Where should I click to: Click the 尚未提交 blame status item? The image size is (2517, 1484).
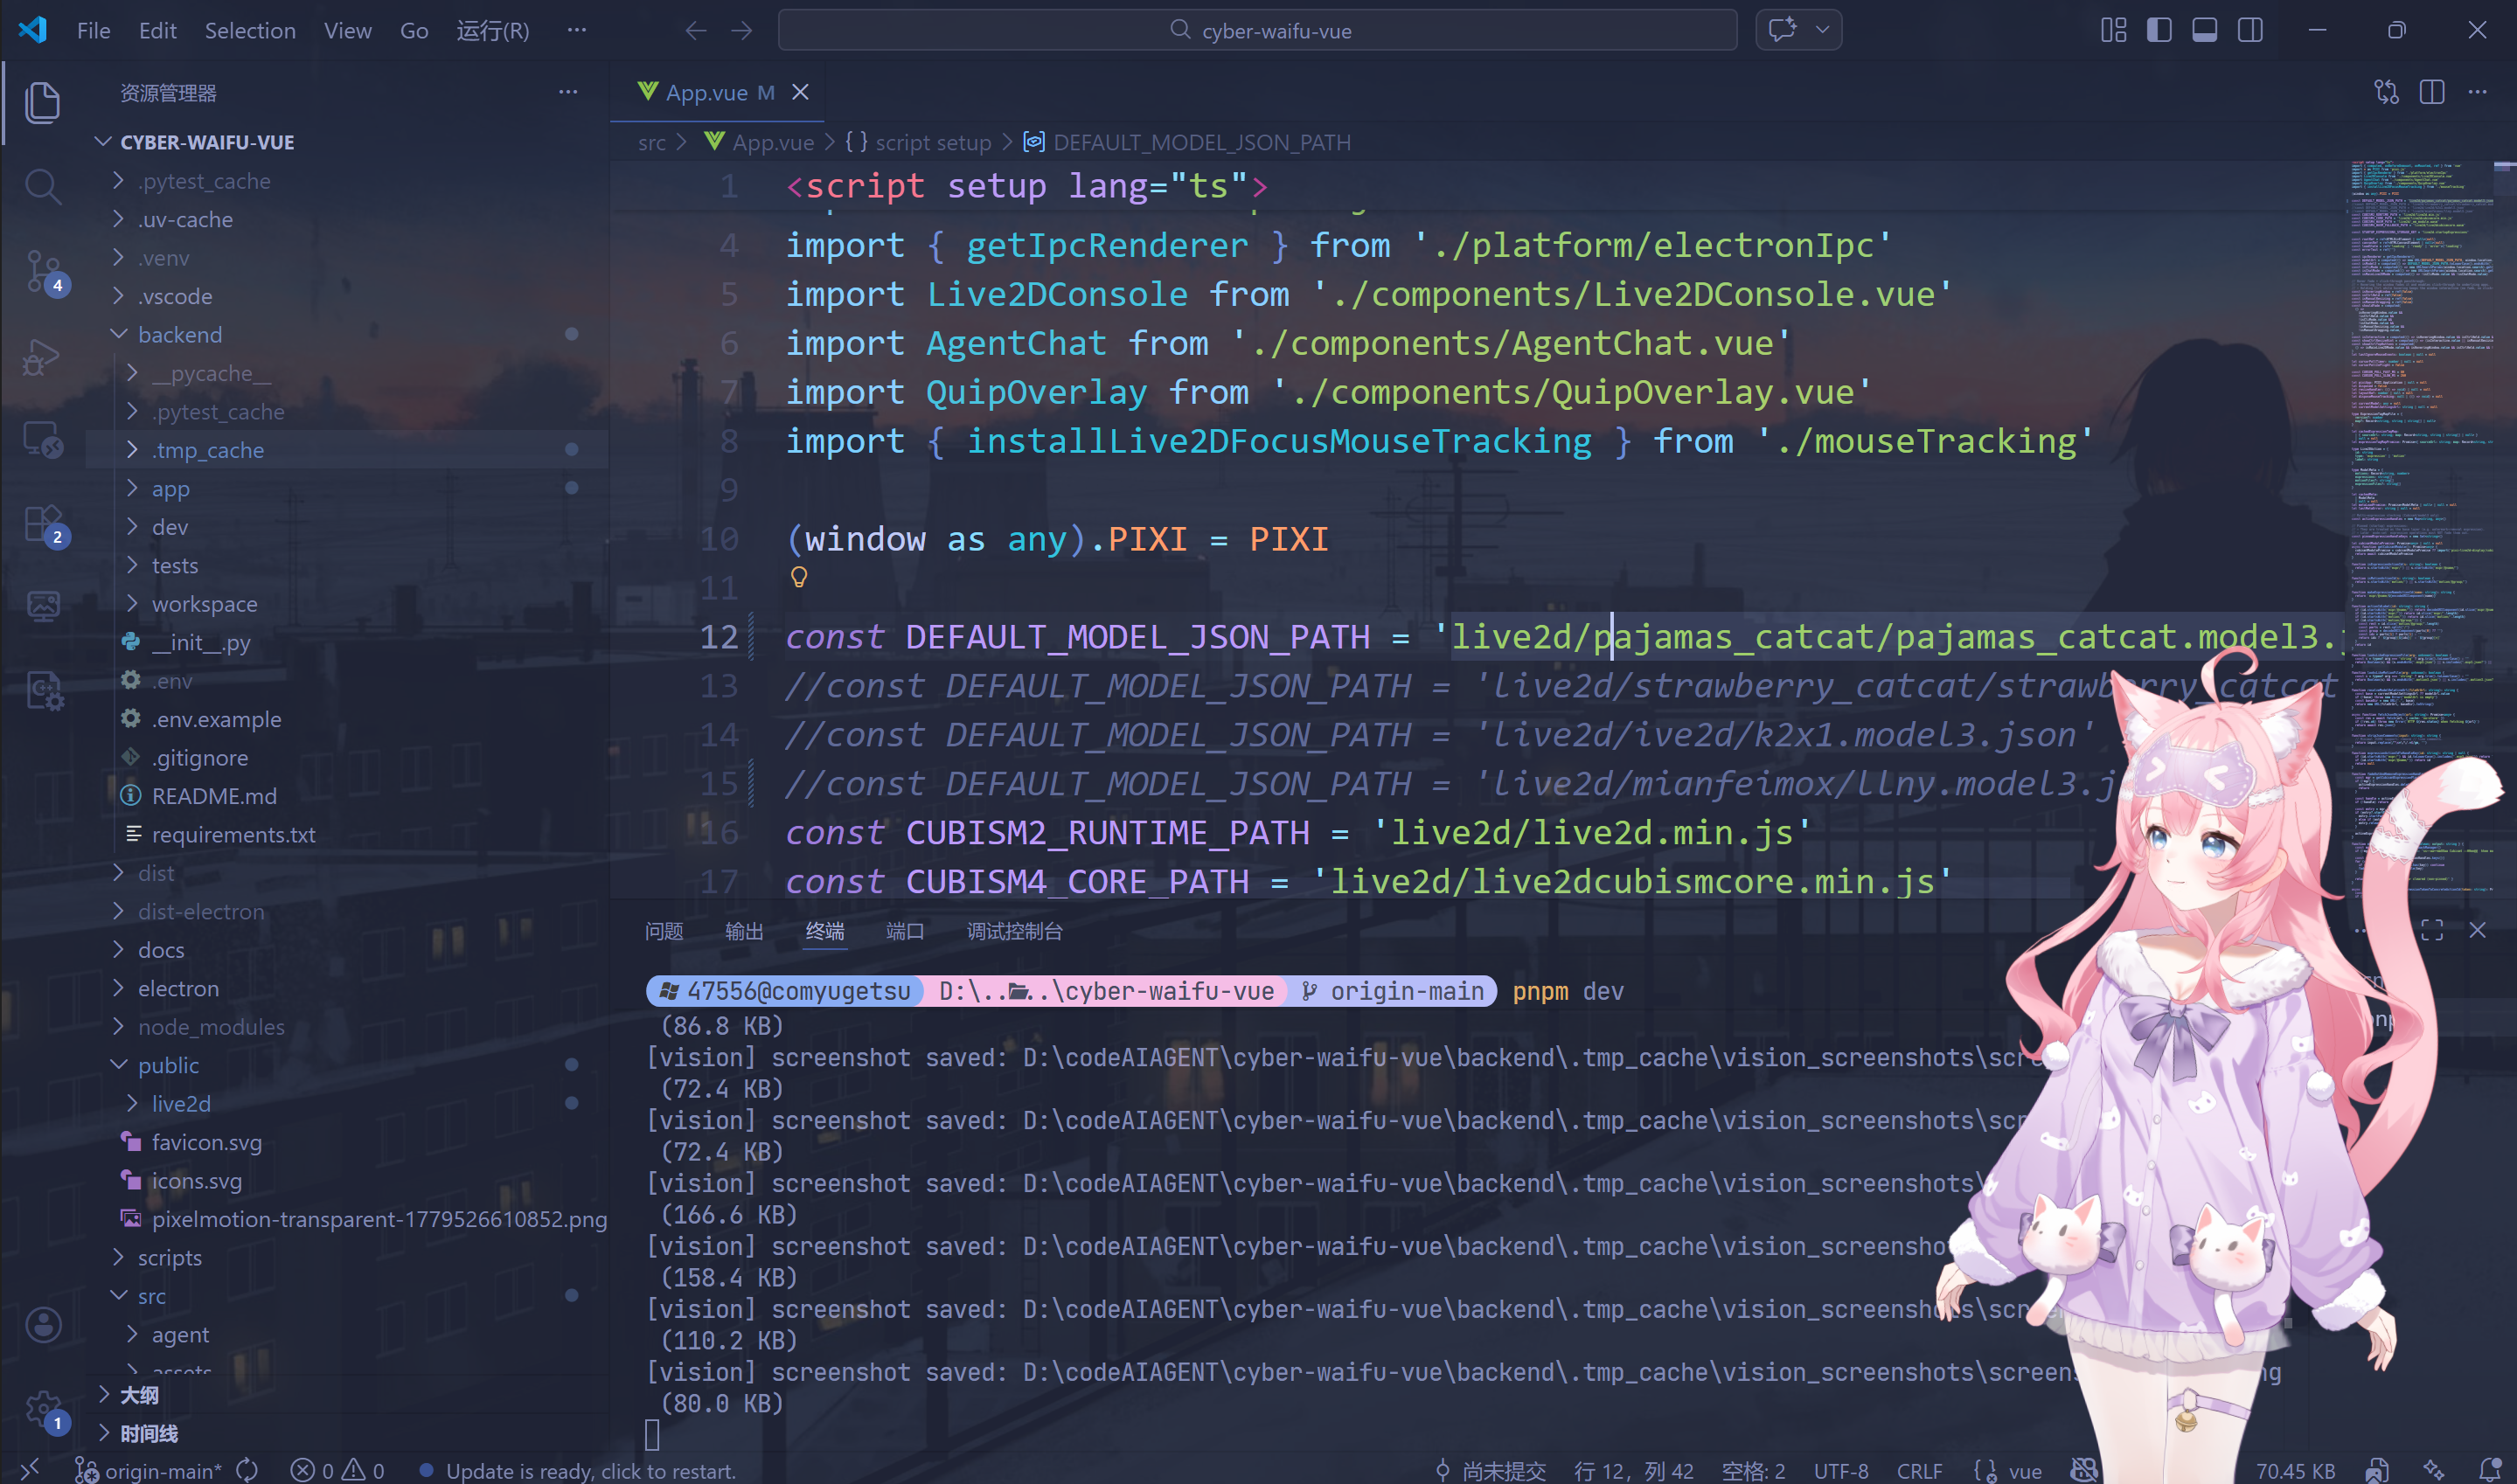click(x=1490, y=1470)
